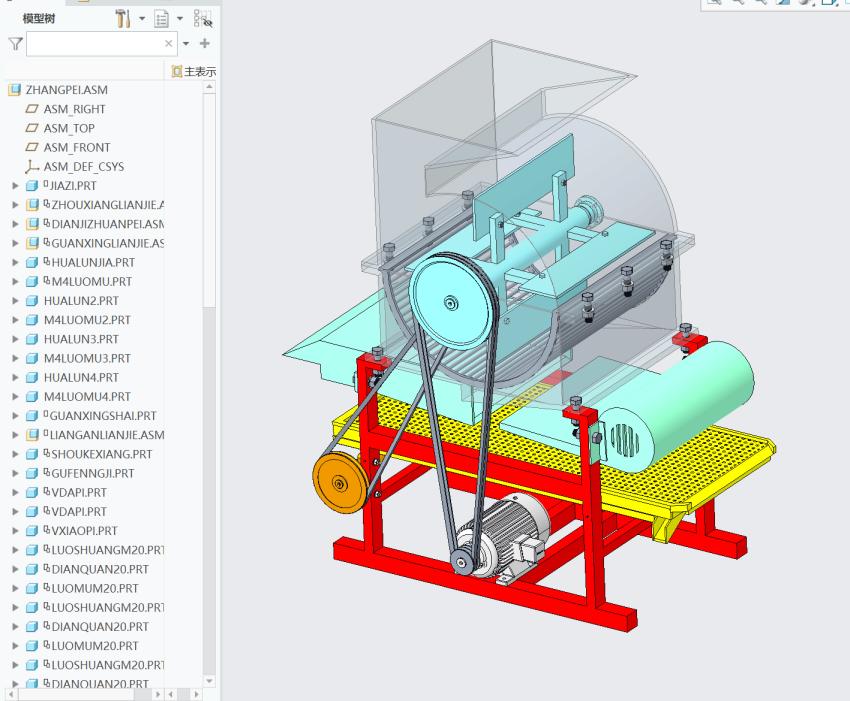Click the filter funnel icon
850x701 pixels.
click(x=14, y=44)
